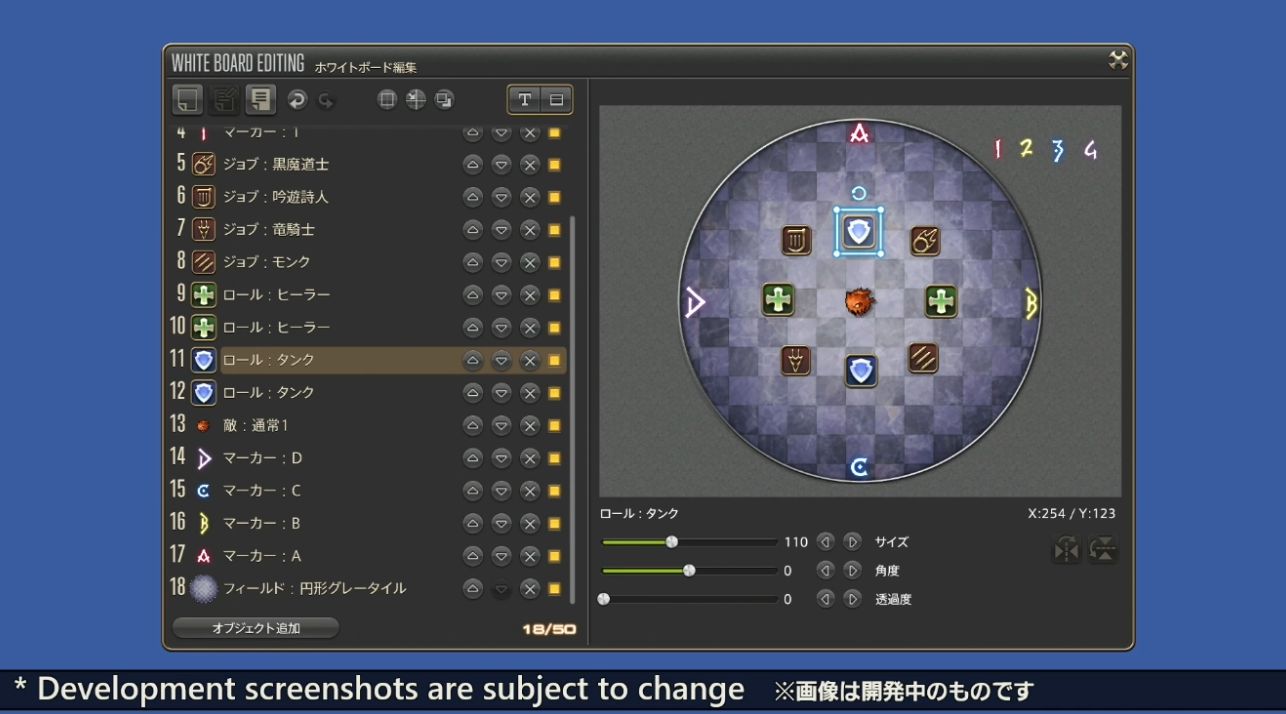Click the blue marker 3 on canvas
The image size is (1286, 714).
point(1058,150)
